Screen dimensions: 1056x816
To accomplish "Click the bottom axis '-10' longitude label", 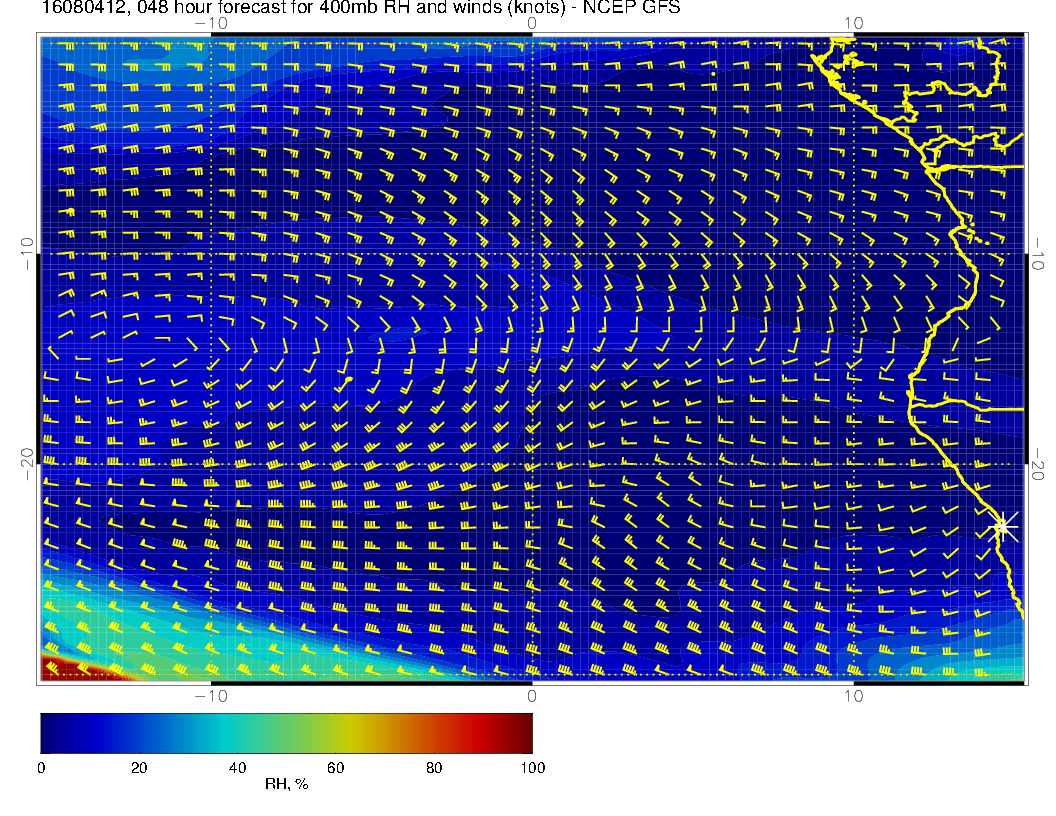I will coord(211,696).
